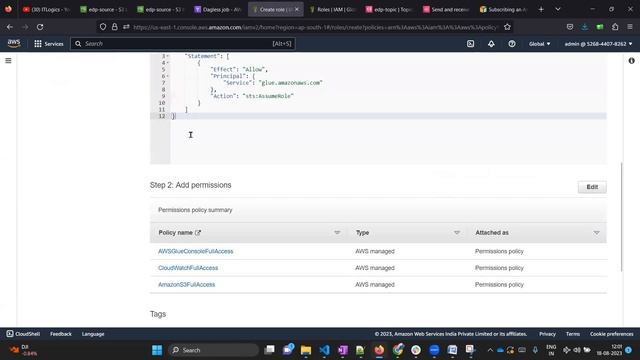The width and height of the screenshot is (640, 360).
Task: Click the Edit button for Step 2
Action: click(592, 187)
